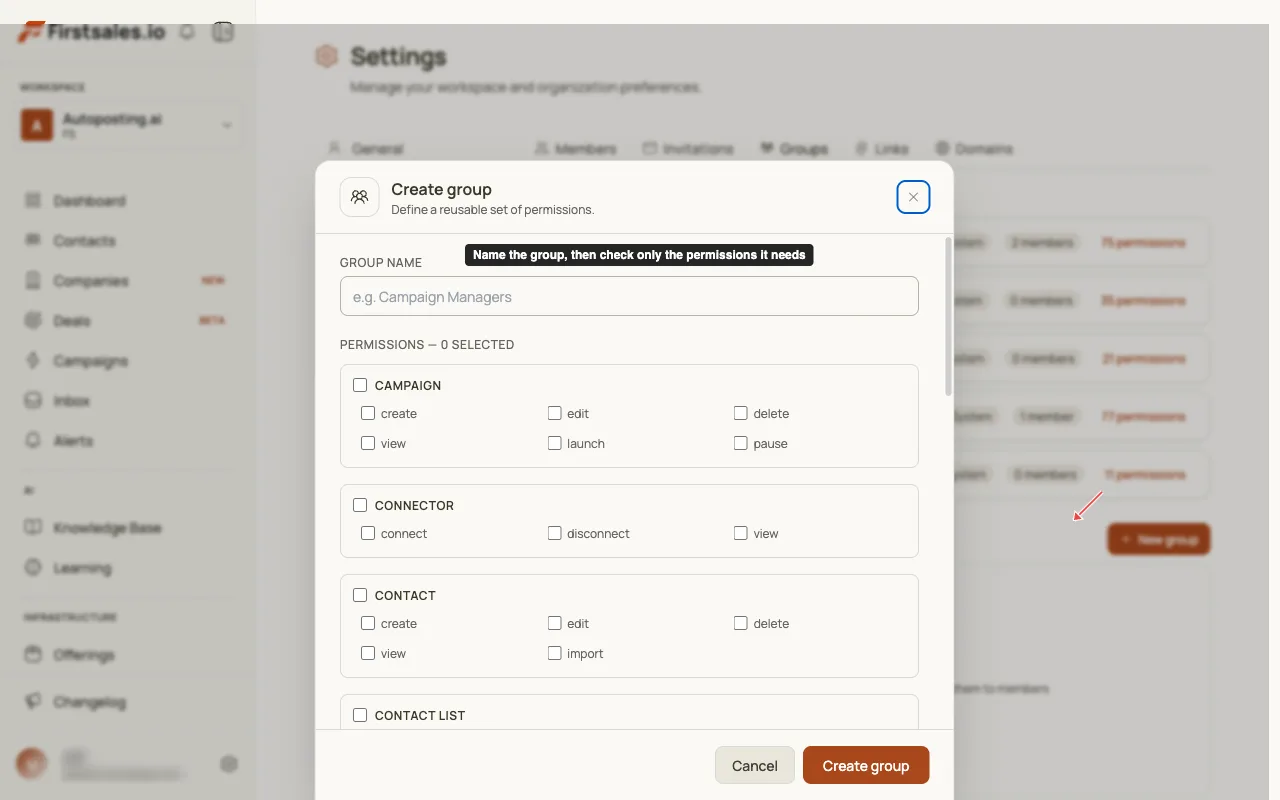
Task: Switch to the General settings tab
Action: [366, 149]
